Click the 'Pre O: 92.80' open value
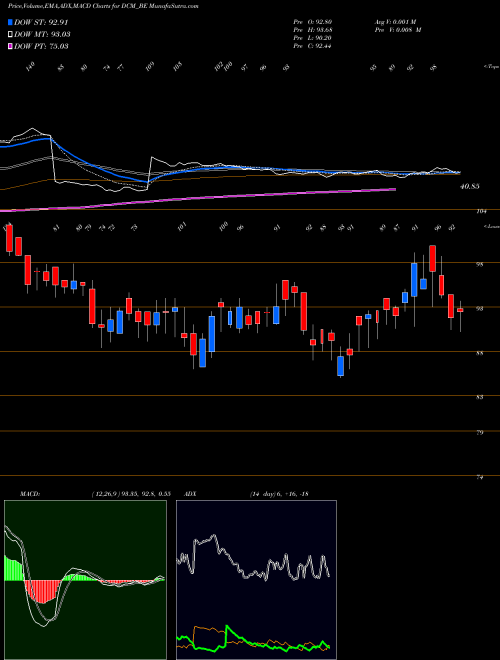 pos(314,22)
